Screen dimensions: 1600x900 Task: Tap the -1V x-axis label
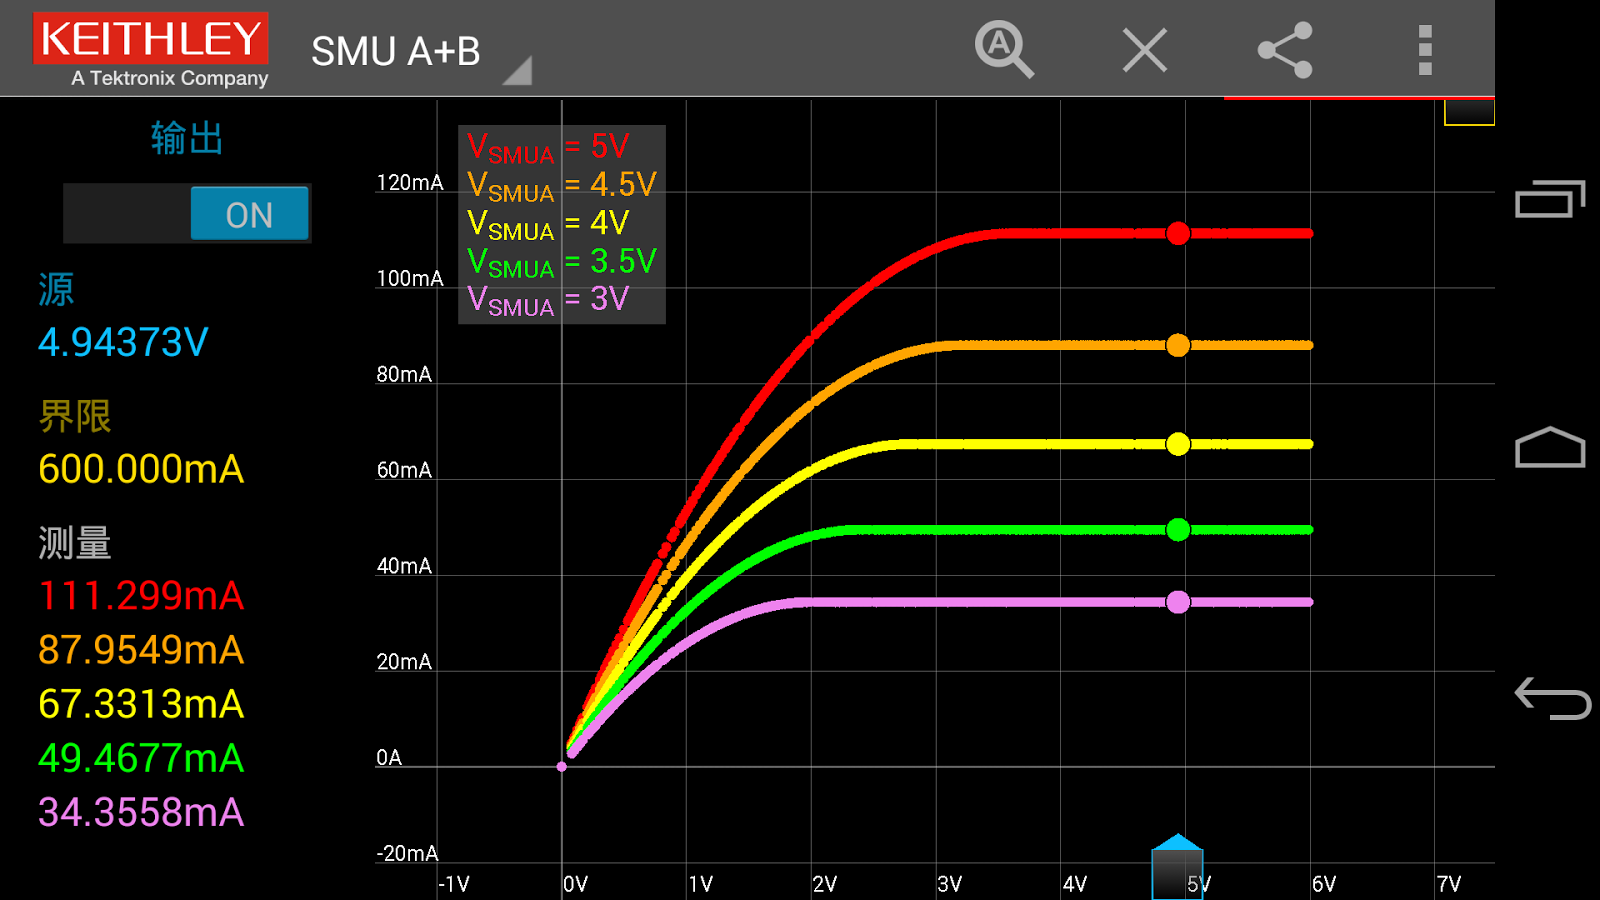pyautogui.click(x=454, y=884)
